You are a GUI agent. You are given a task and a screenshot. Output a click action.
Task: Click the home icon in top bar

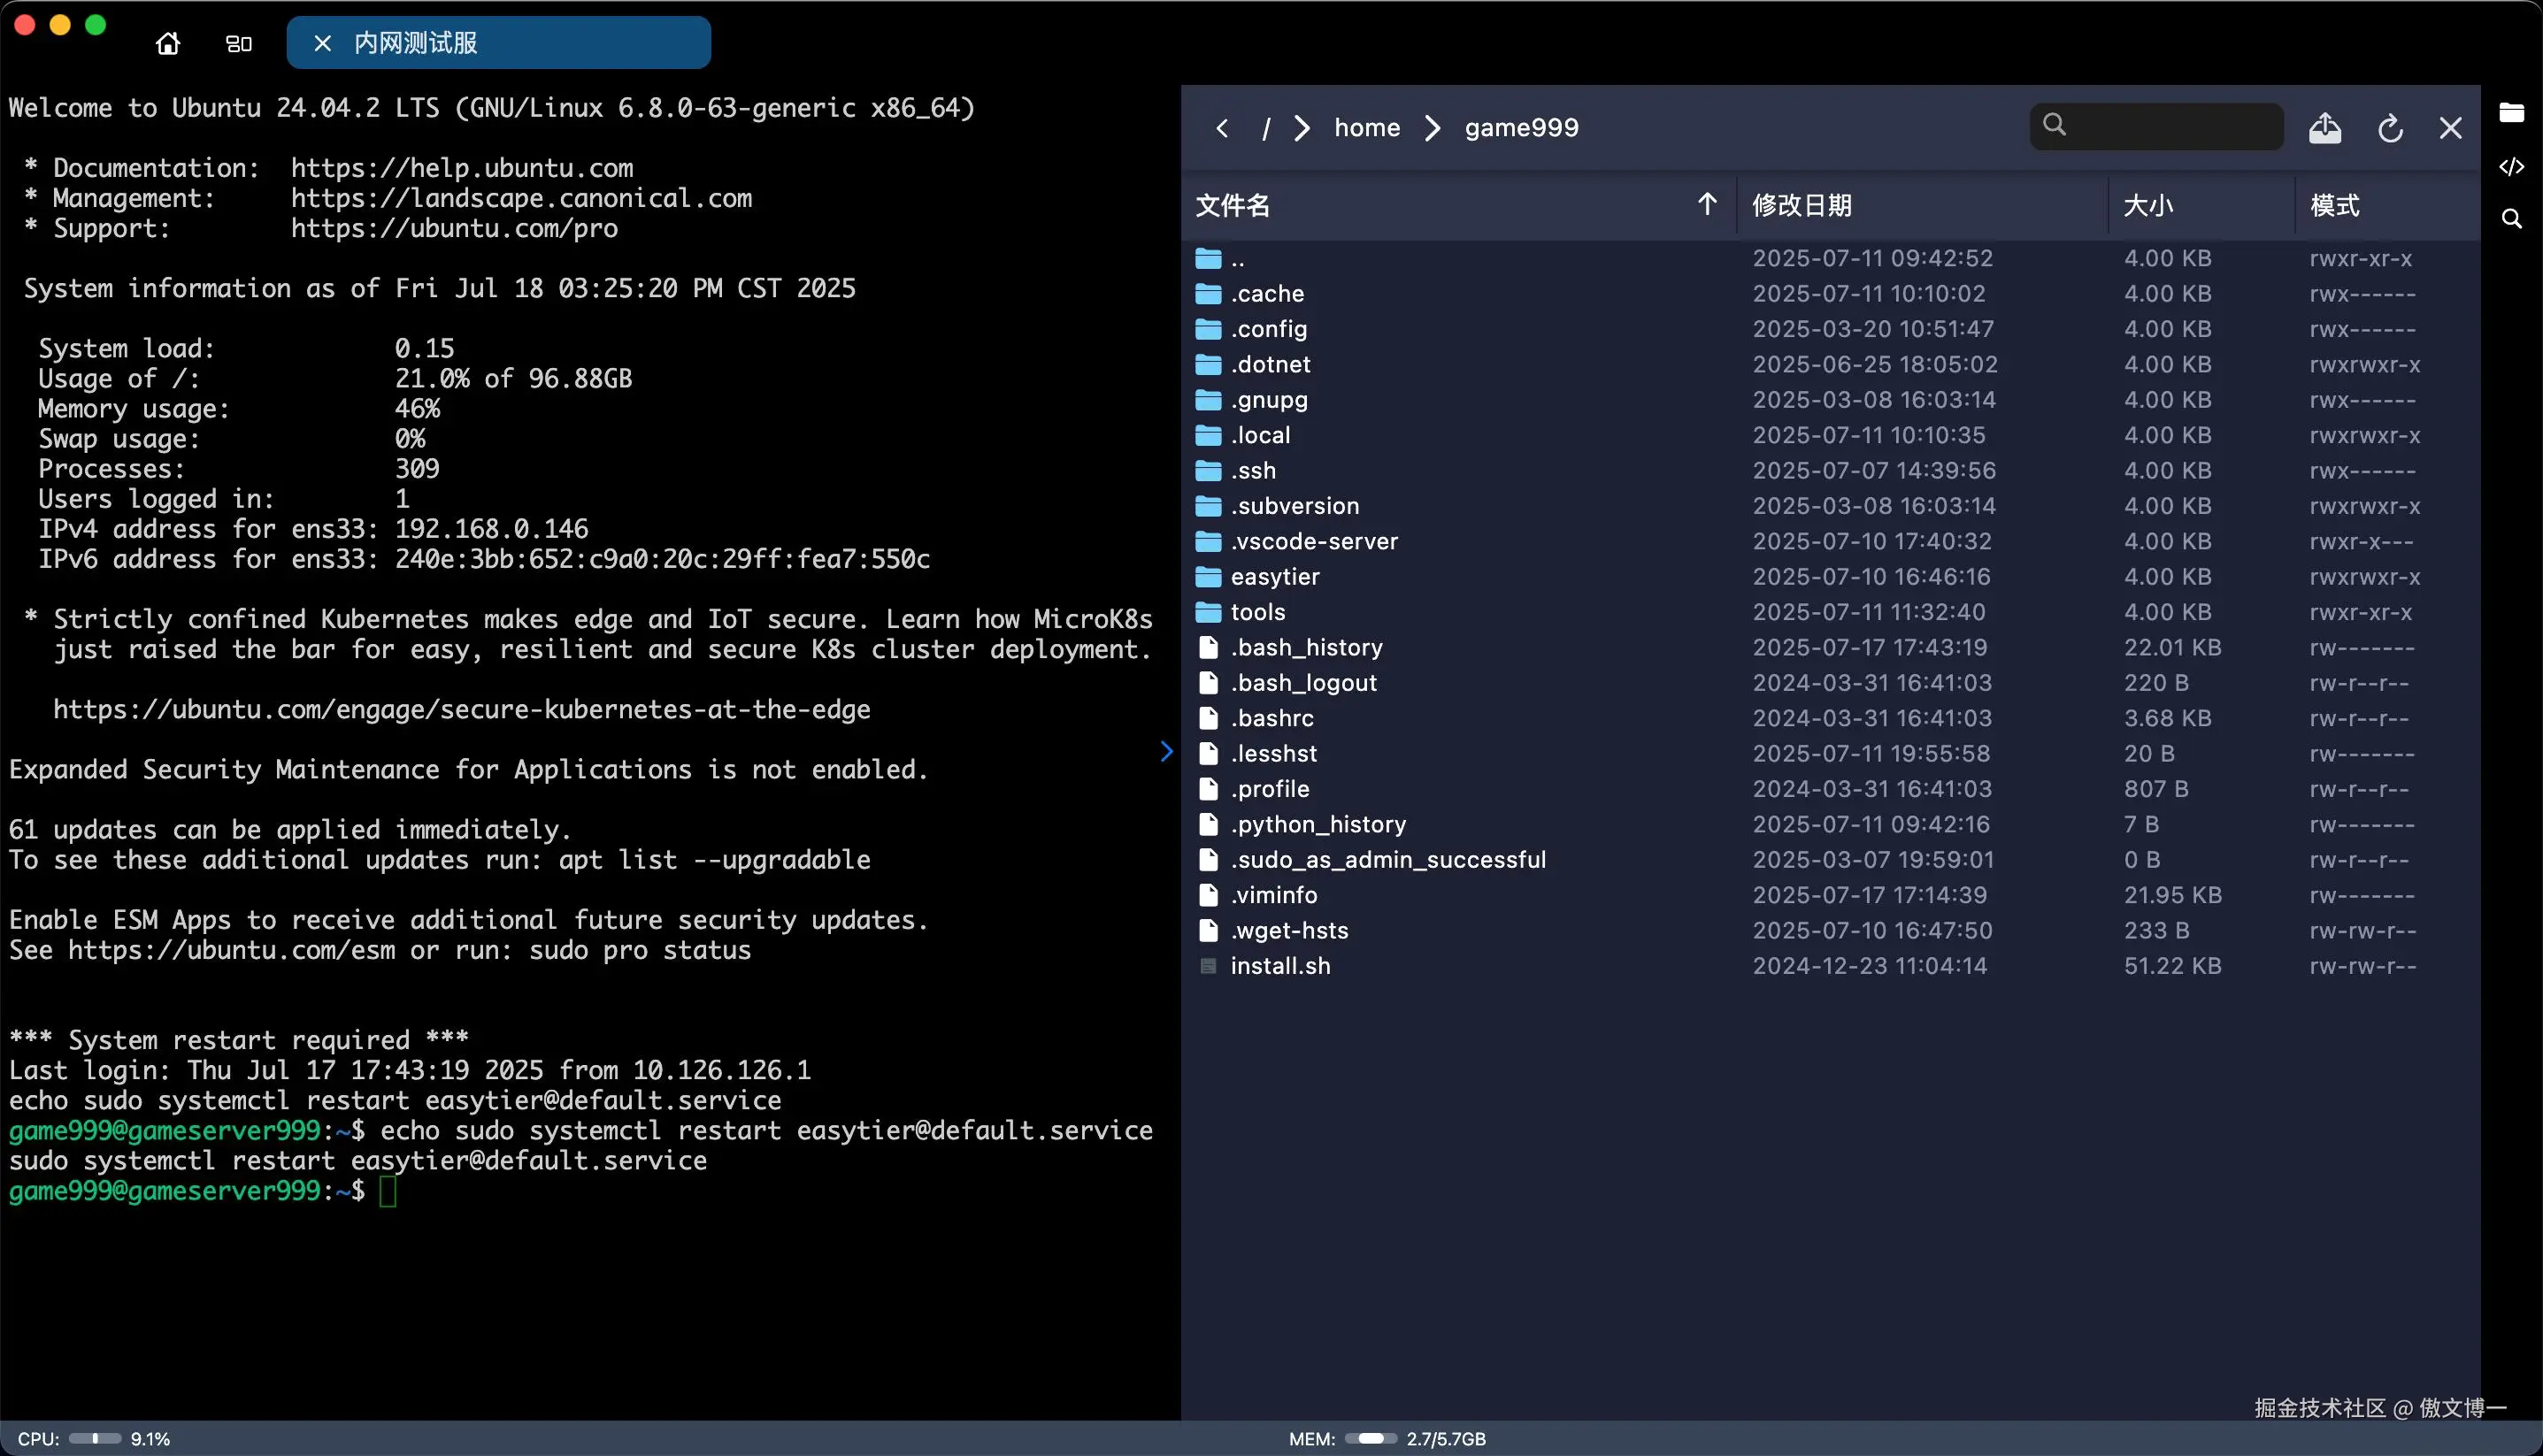click(168, 43)
